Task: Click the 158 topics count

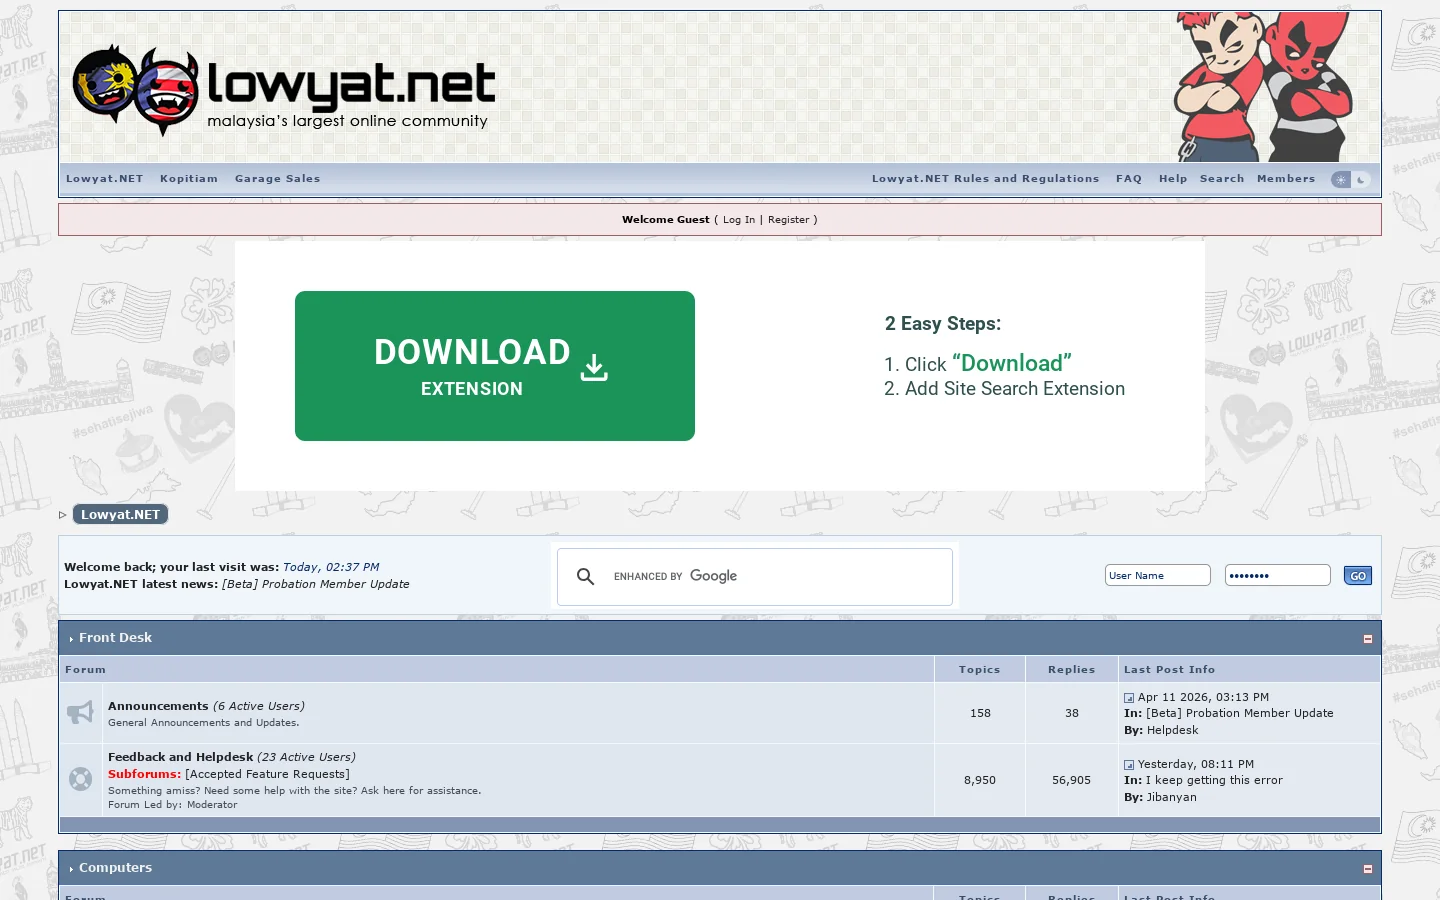Action: click(x=980, y=714)
